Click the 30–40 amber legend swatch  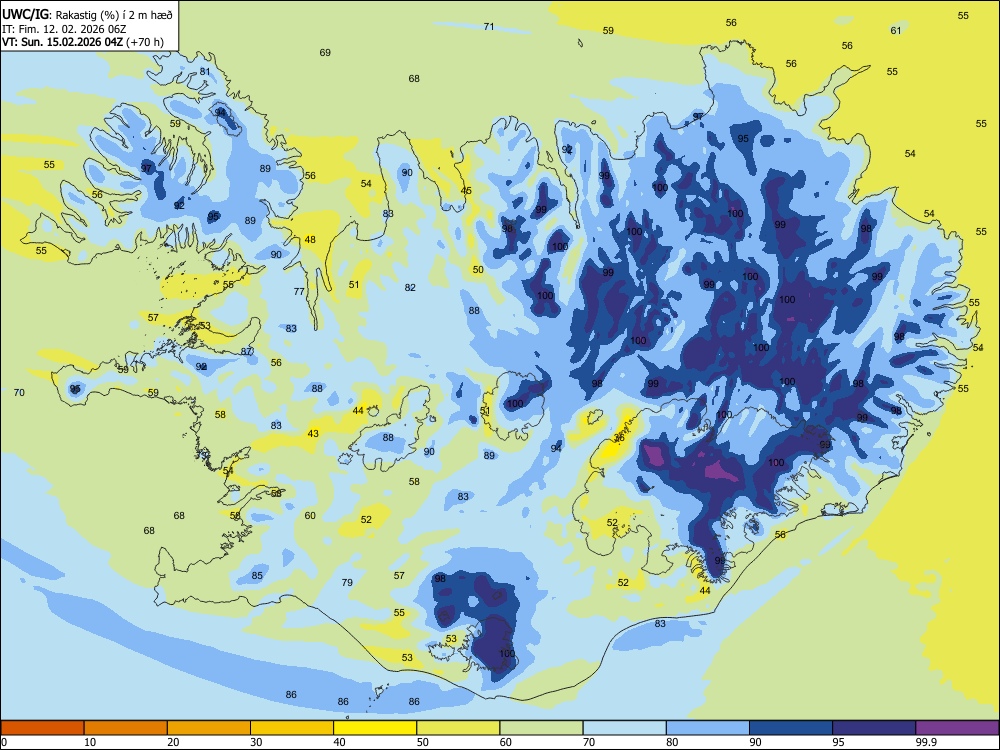[x=292, y=728]
